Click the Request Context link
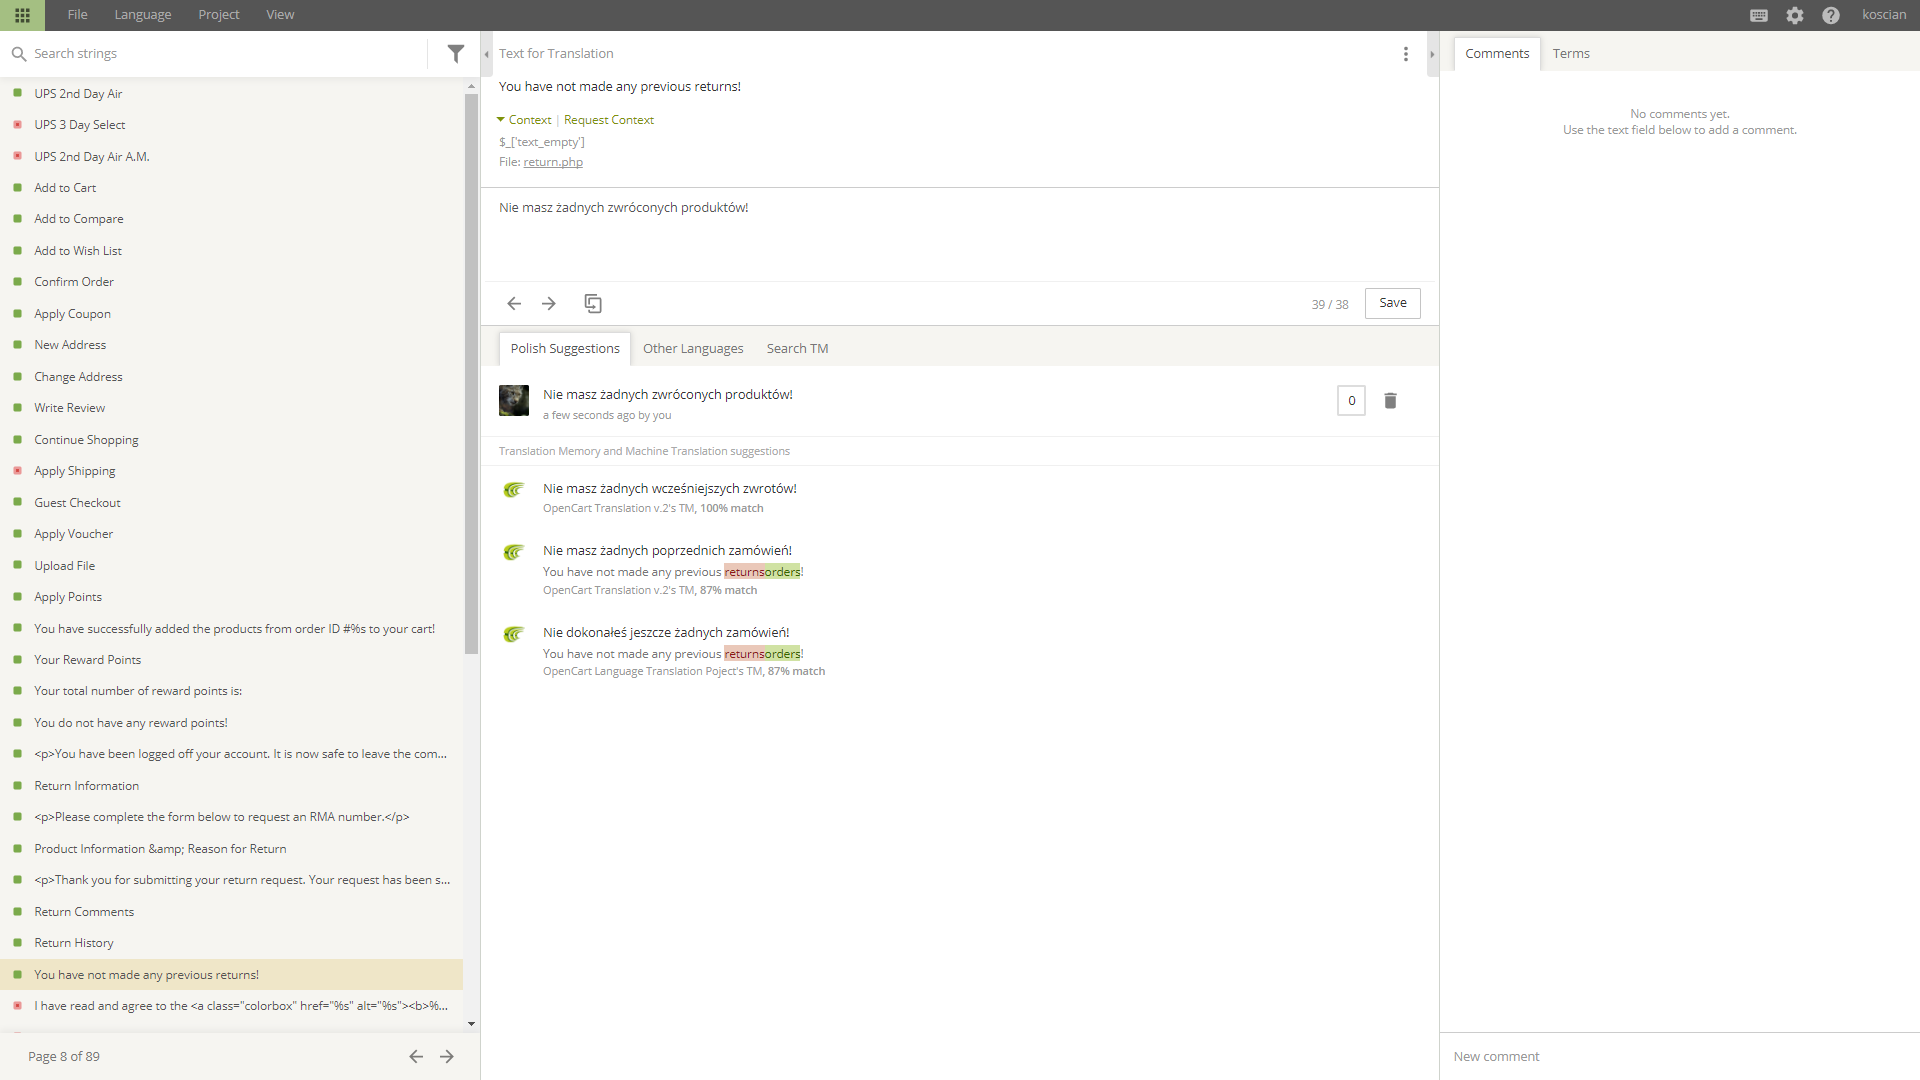Image resolution: width=1920 pixels, height=1080 pixels. (x=609, y=120)
